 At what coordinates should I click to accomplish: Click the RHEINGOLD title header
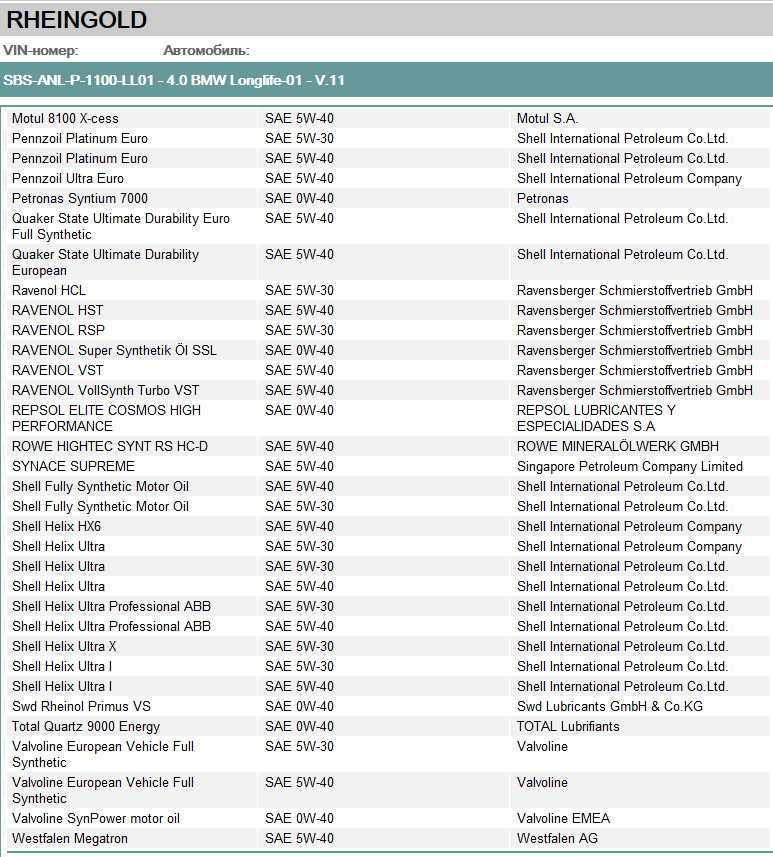coord(77,20)
